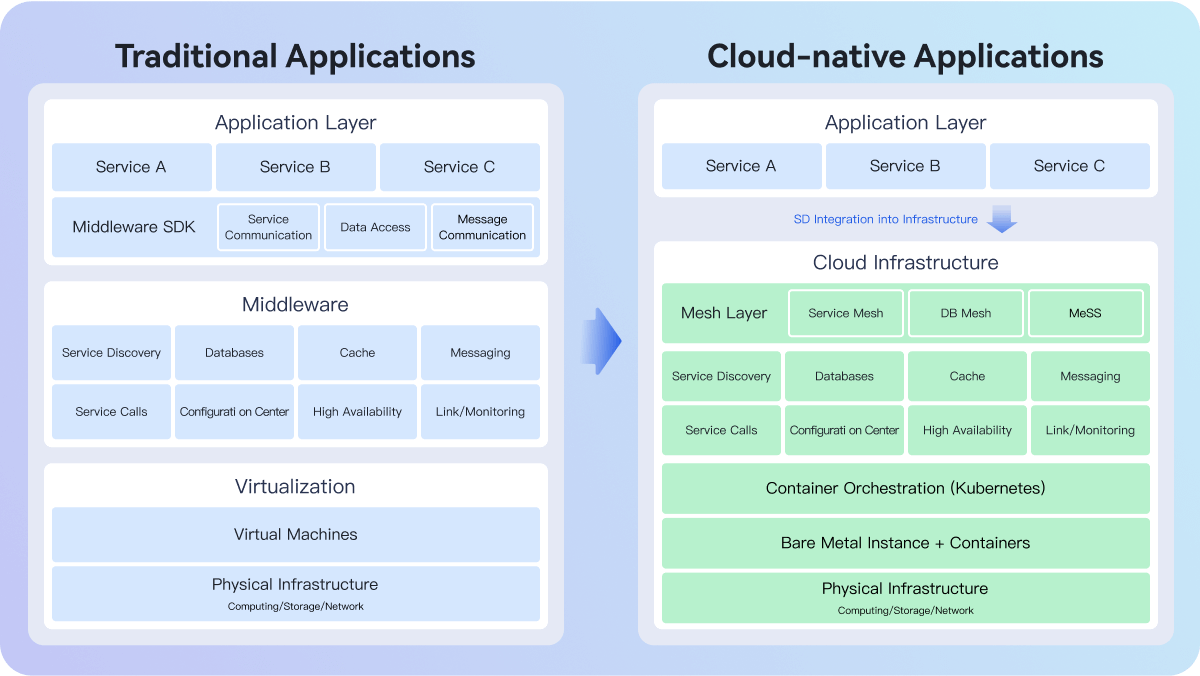Select the Message Communication box

(x=483, y=227)
